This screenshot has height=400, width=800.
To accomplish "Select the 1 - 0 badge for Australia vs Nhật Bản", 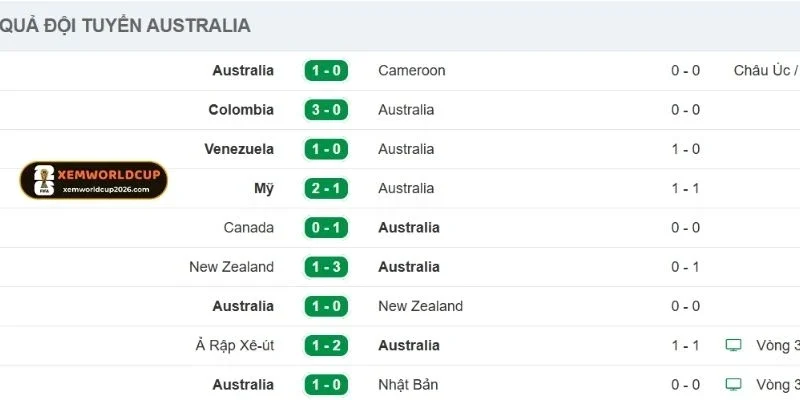I will point(326,384).
